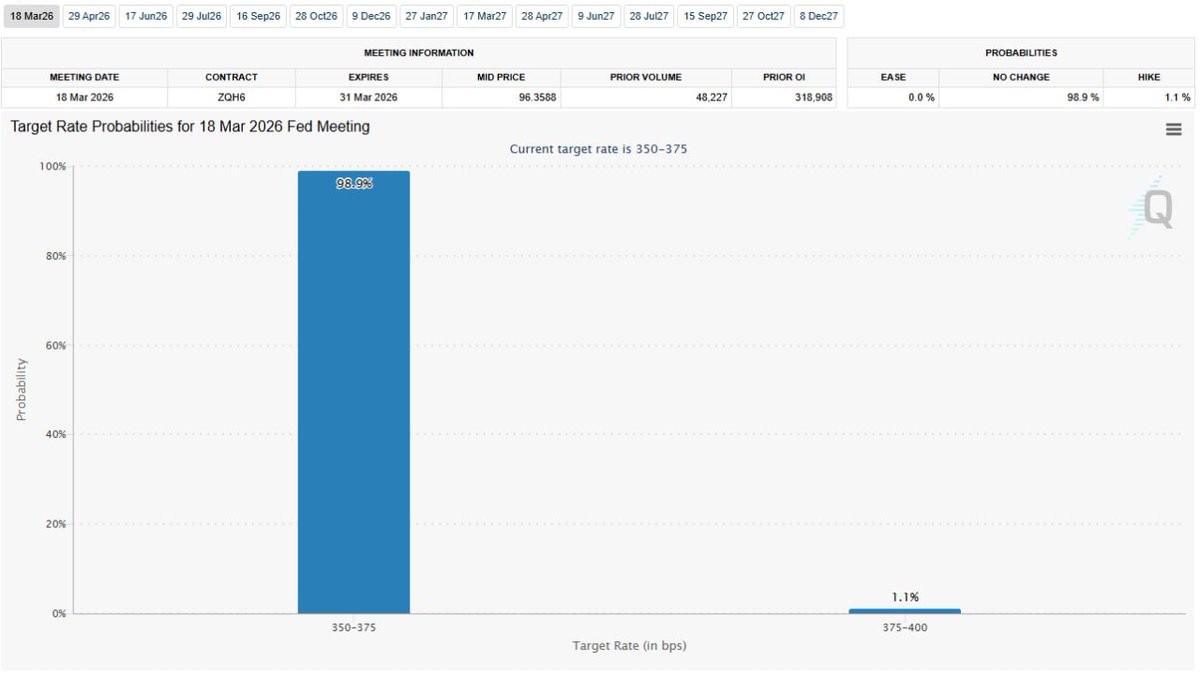The width and height of the screenshot is (1200, 676).
Task: Click the 98.9% bar data label
Action: (x=354, y=184)
